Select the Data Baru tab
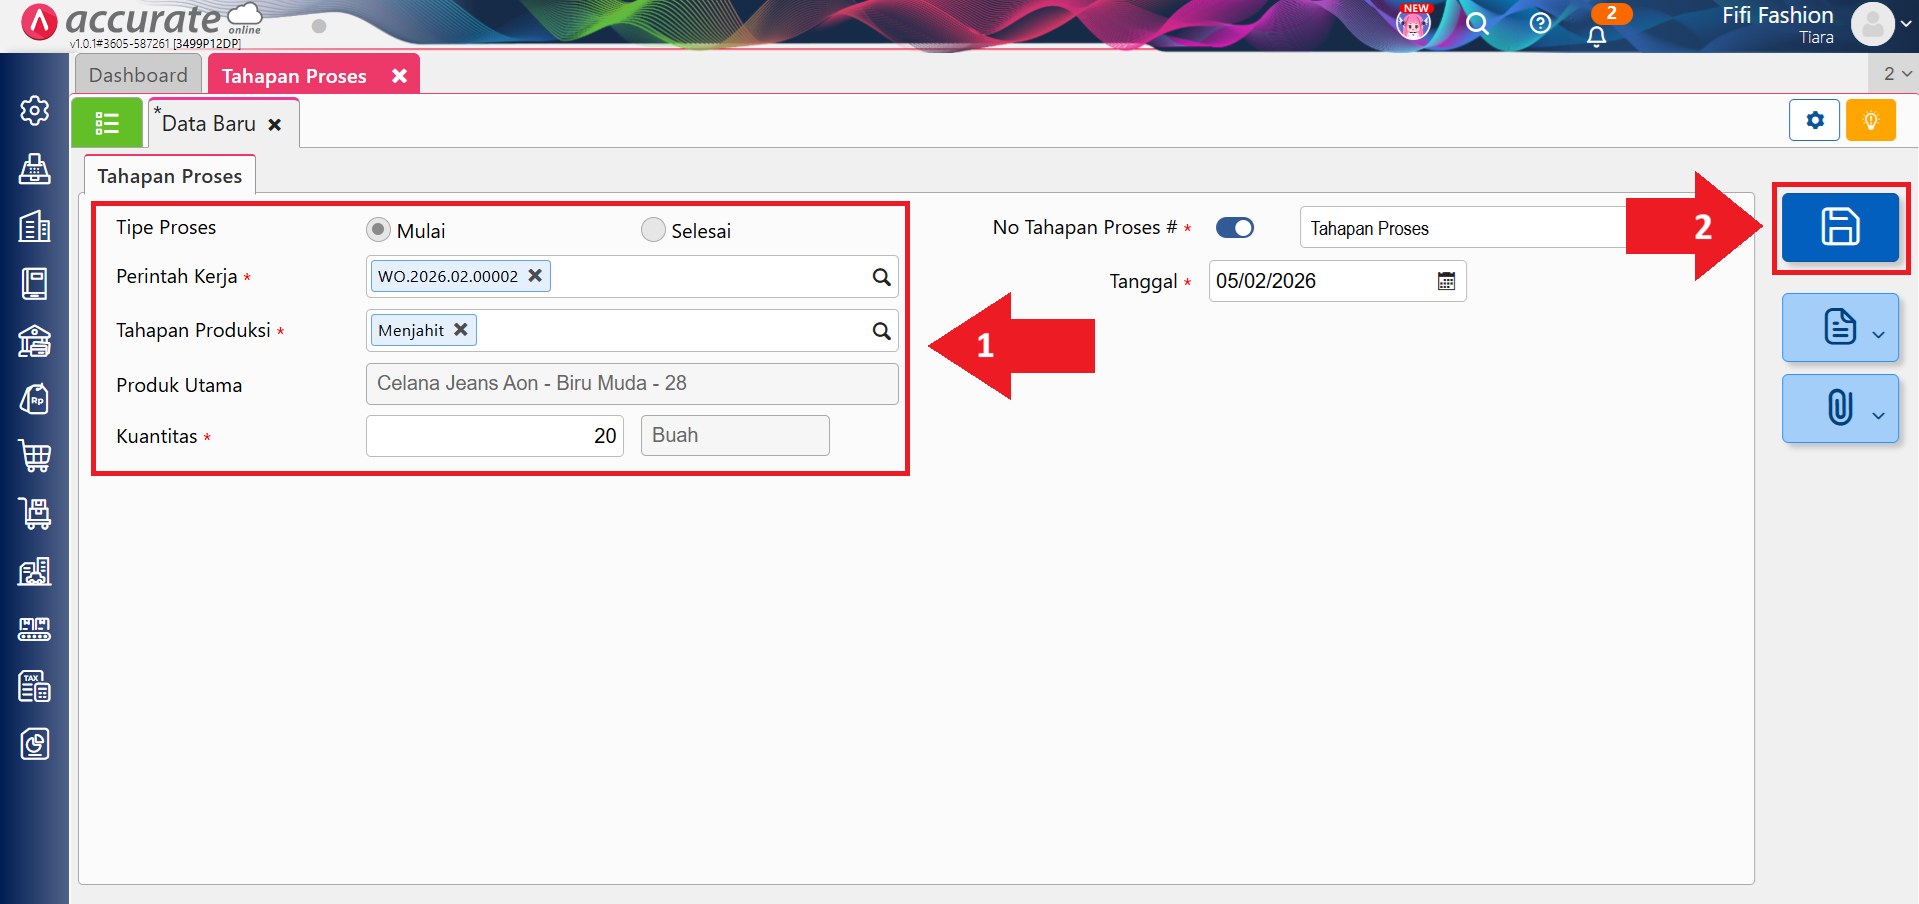This screenshot has width=1919, height=904. pos(209,124)
